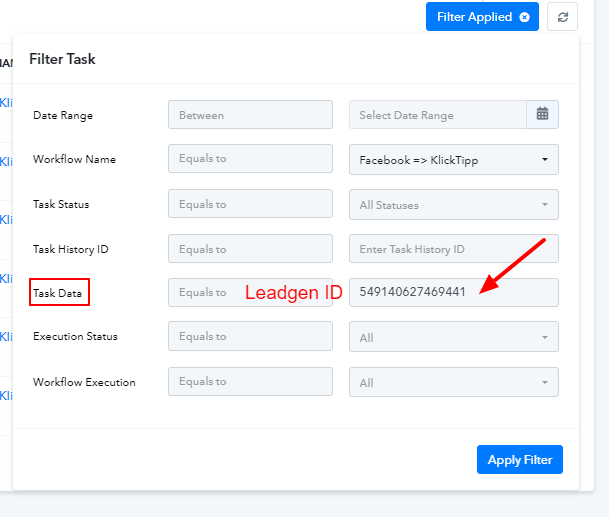Expand the All Statuses dropdown
The width and height of the screenshot is (609, 517).
click(x=454, y=205)
